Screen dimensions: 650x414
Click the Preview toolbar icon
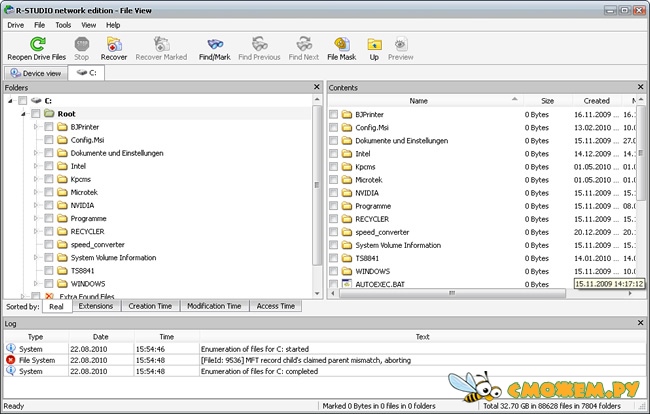[x=400, y=44]
